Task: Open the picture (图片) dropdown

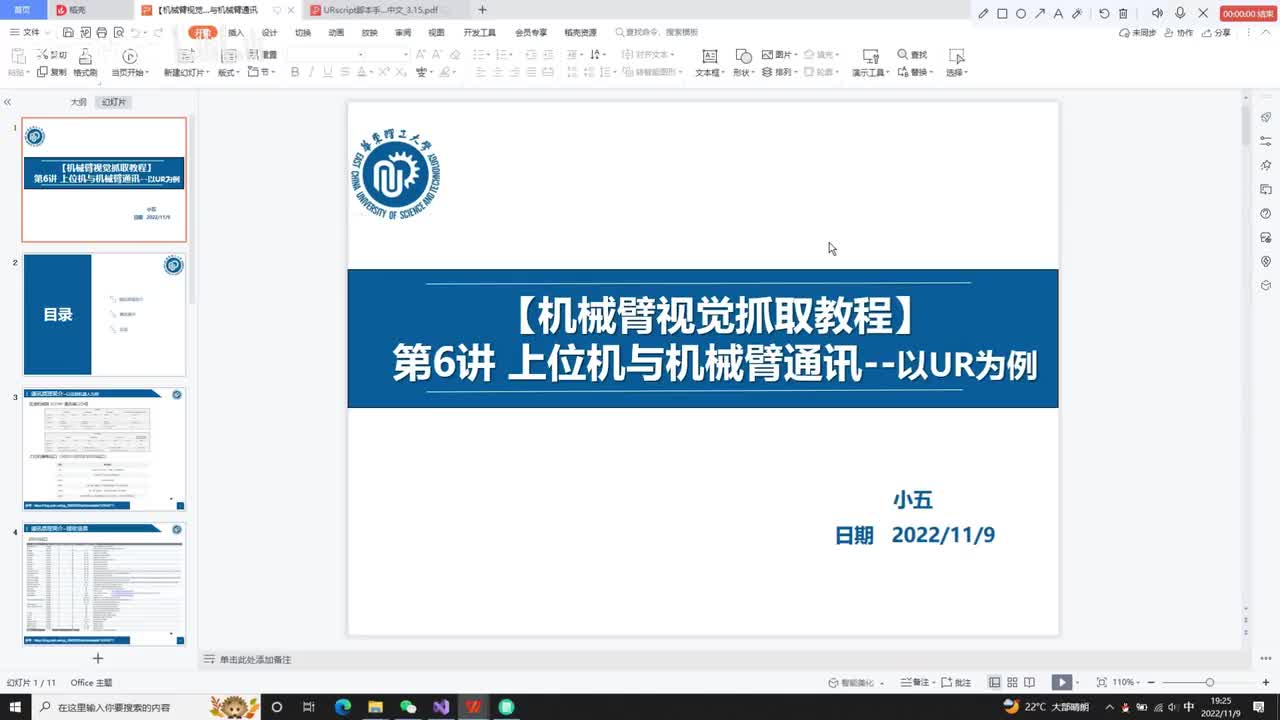Action: (779, 55)
